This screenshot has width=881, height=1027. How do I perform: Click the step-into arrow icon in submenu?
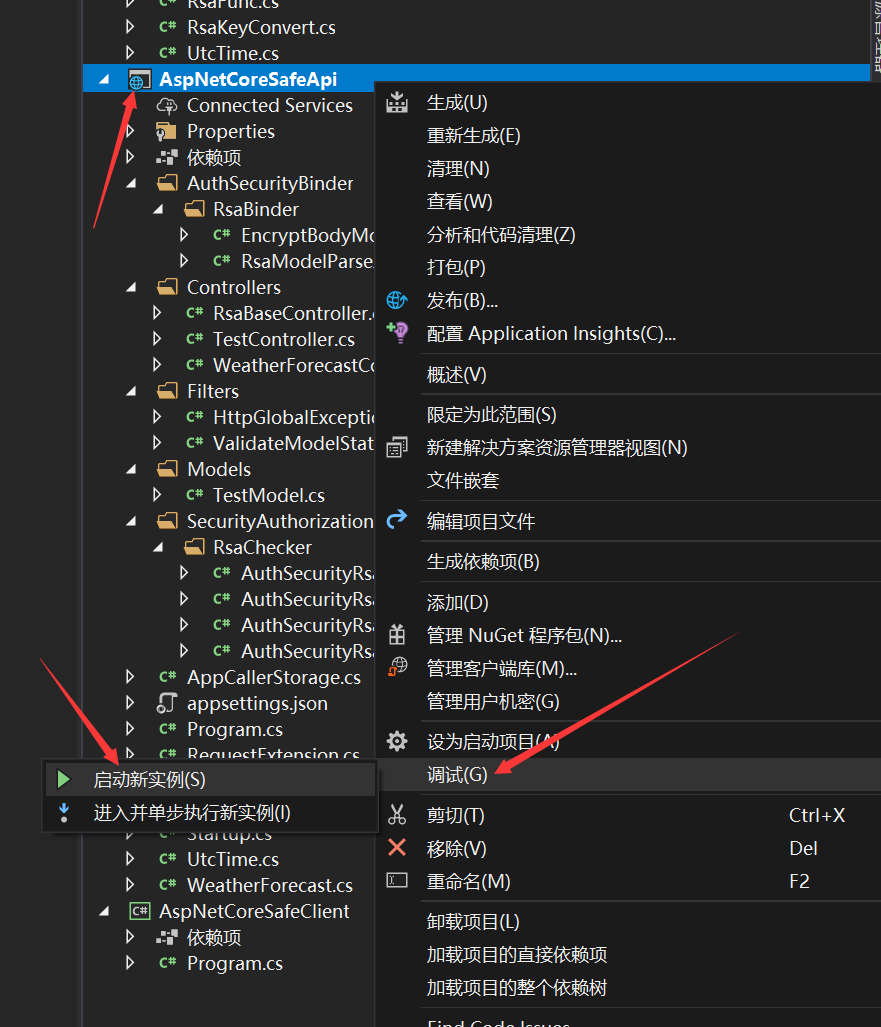pyautogui.click(x=64, y=812)
